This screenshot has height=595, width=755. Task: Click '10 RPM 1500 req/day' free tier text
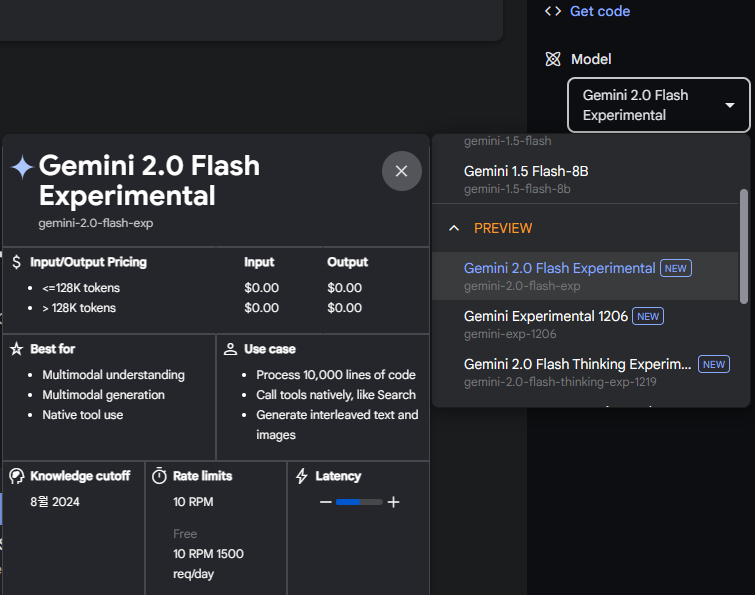click(x=208, y=564)
